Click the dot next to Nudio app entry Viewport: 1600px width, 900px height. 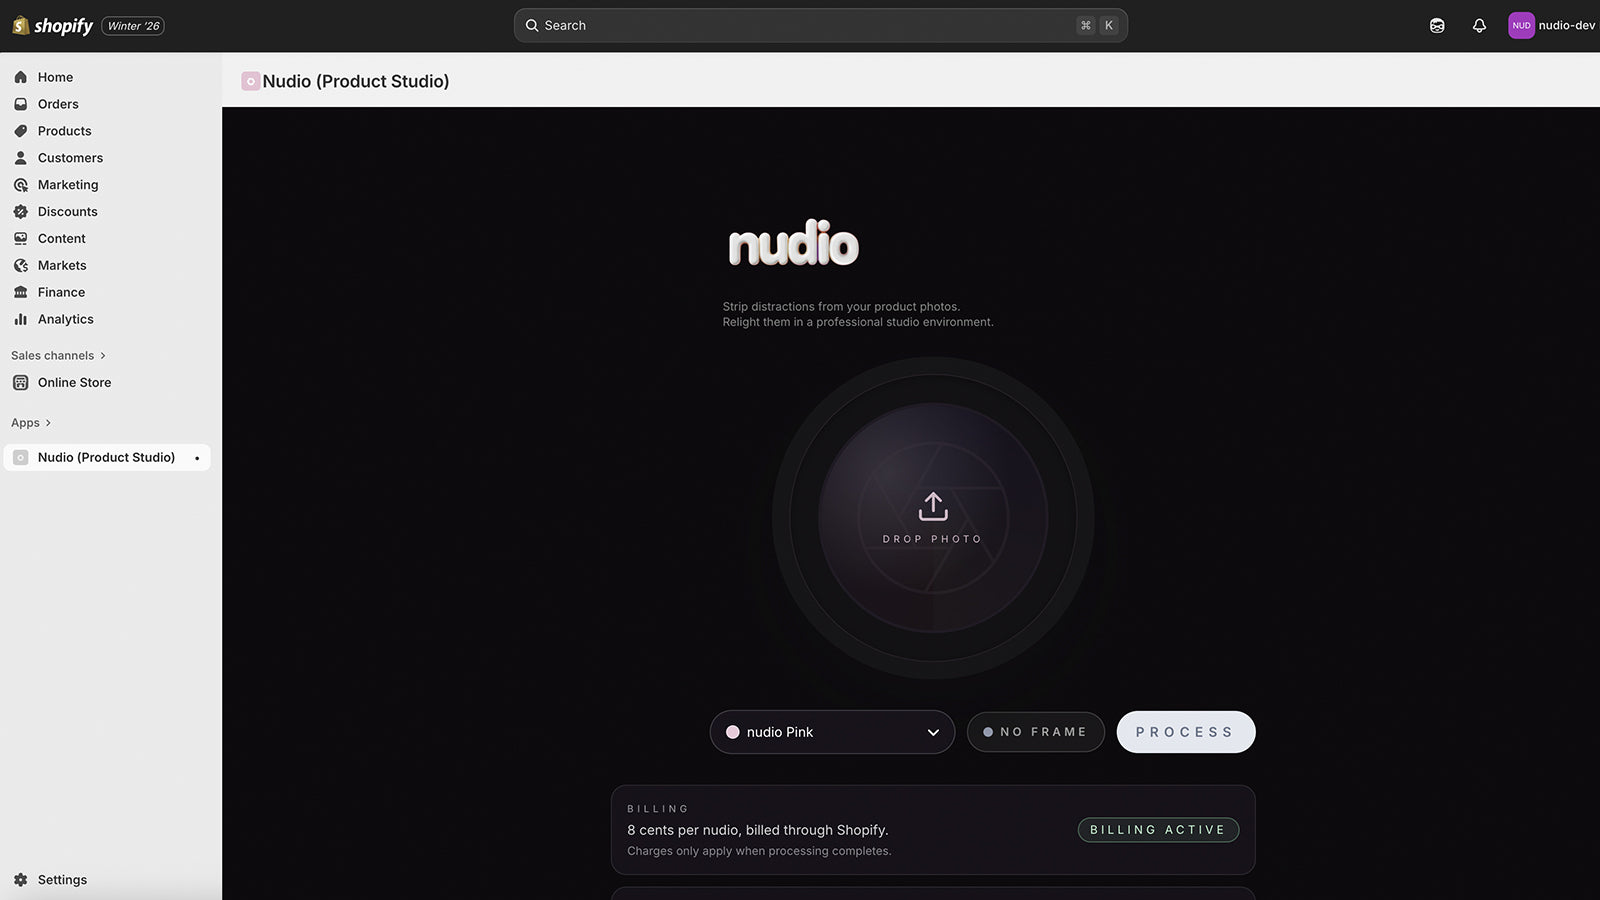tap(197, 457)
